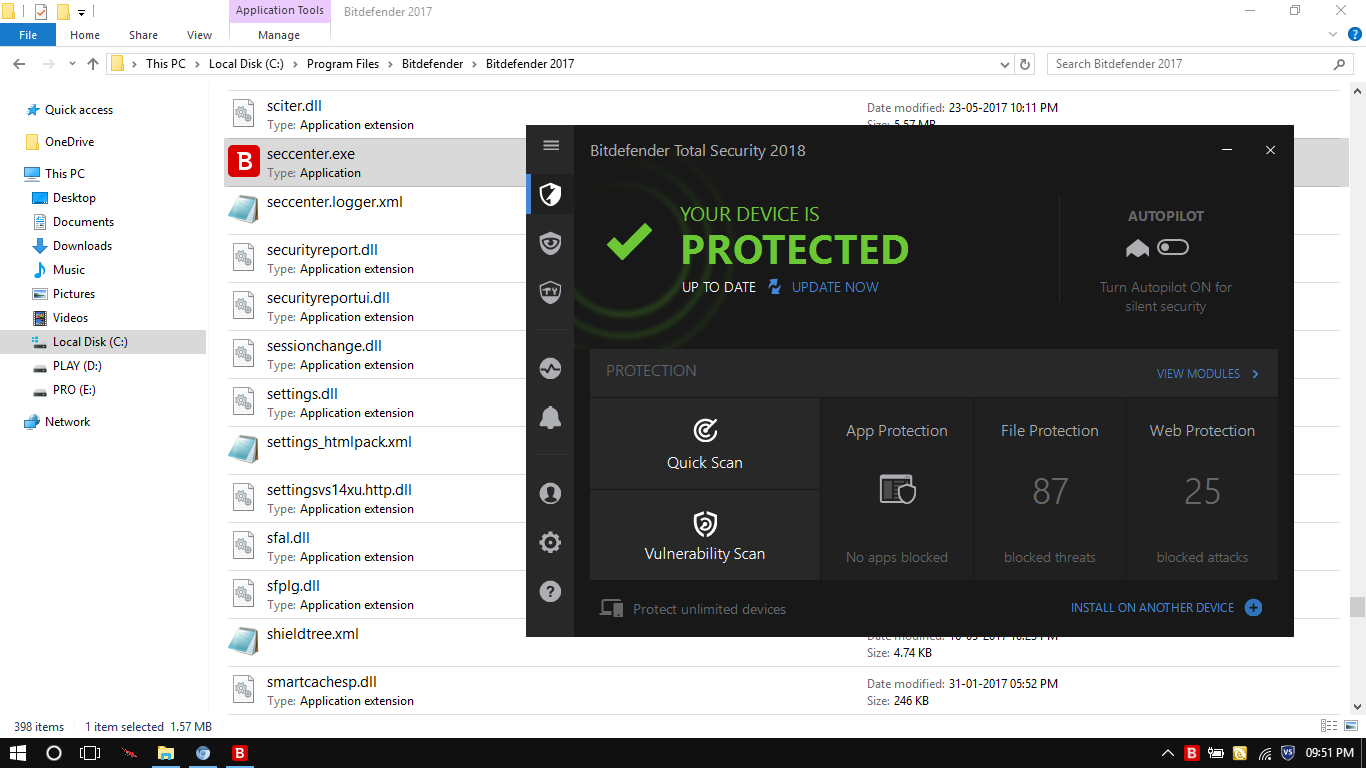The height and width of the screenshot is (768, 1366).
Task: Click the Search Bitdefender 2017 field
Action: 1200,64
